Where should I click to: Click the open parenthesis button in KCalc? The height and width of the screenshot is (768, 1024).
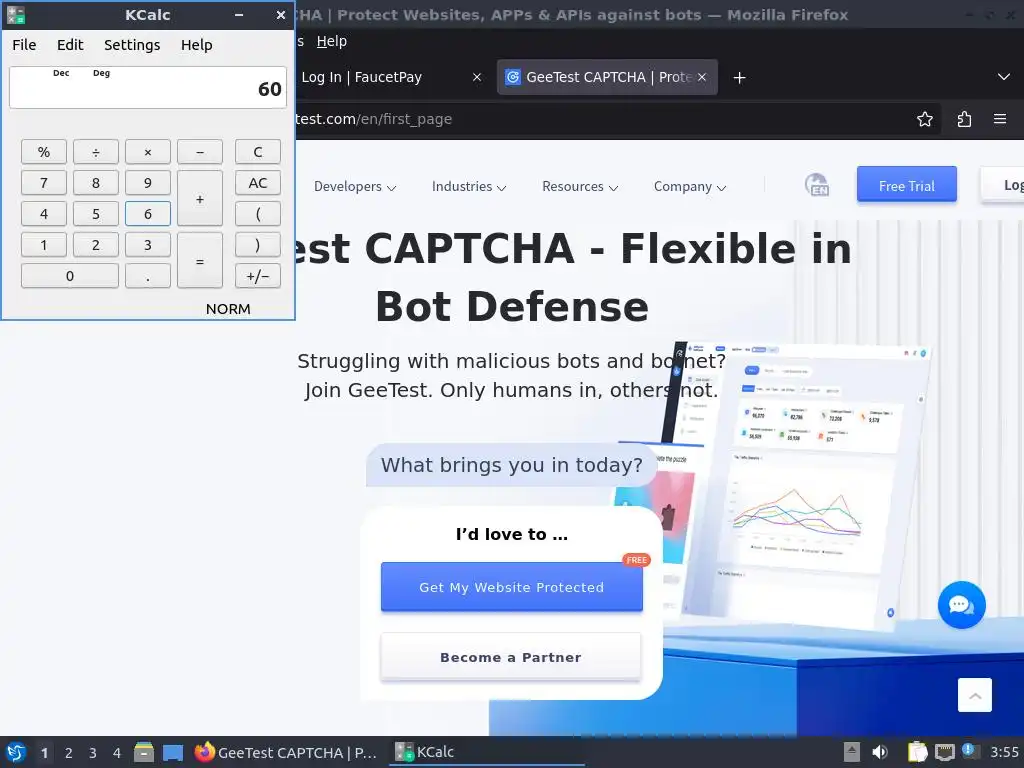tap(258, 214)
